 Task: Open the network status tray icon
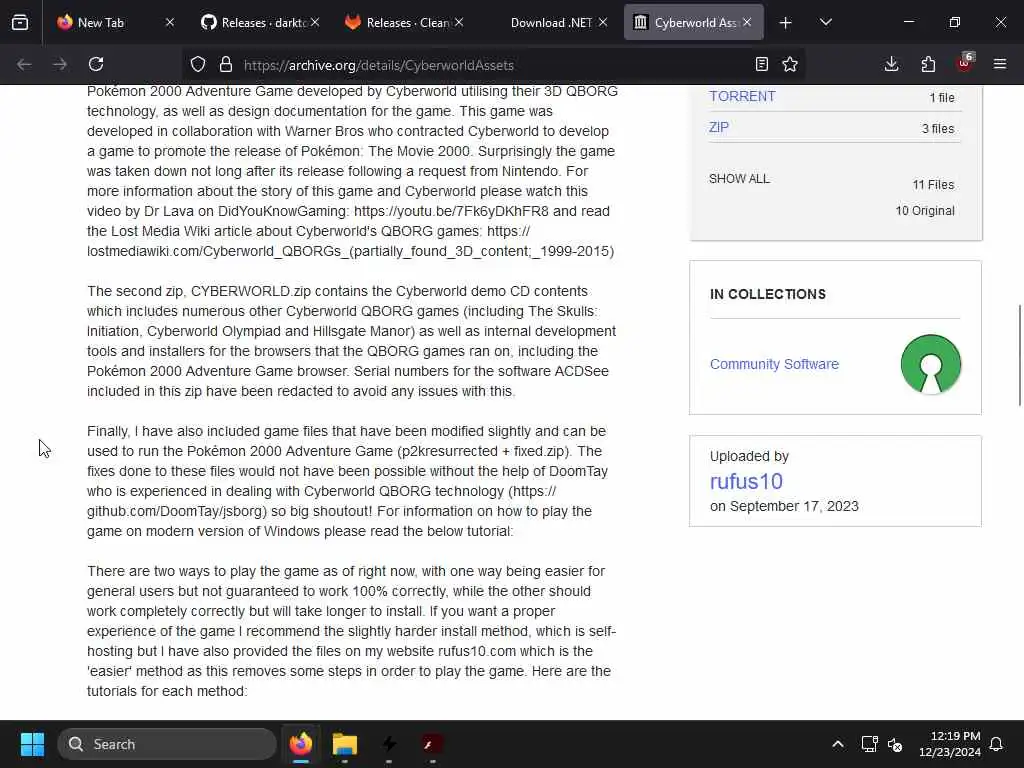click(869, 744)
